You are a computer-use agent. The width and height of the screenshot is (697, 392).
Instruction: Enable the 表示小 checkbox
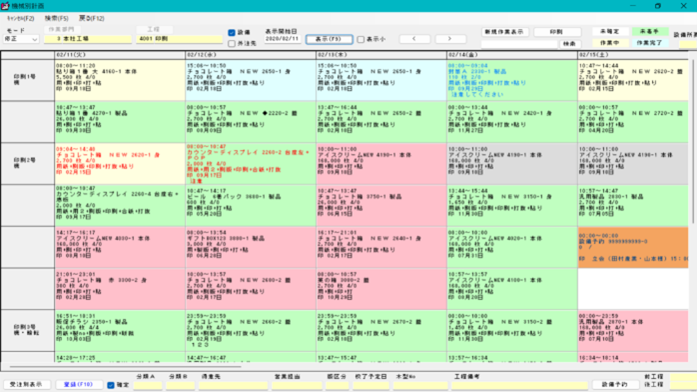(361, 40)
